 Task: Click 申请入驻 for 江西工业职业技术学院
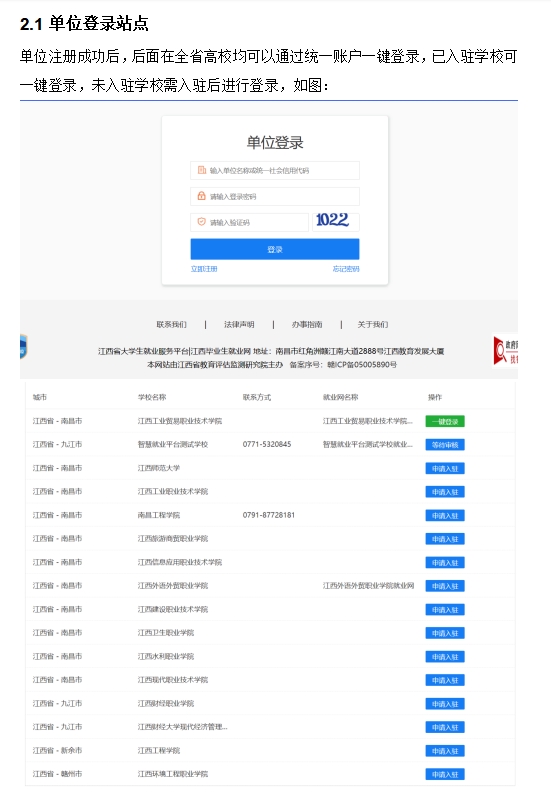(x=445, y=492)
